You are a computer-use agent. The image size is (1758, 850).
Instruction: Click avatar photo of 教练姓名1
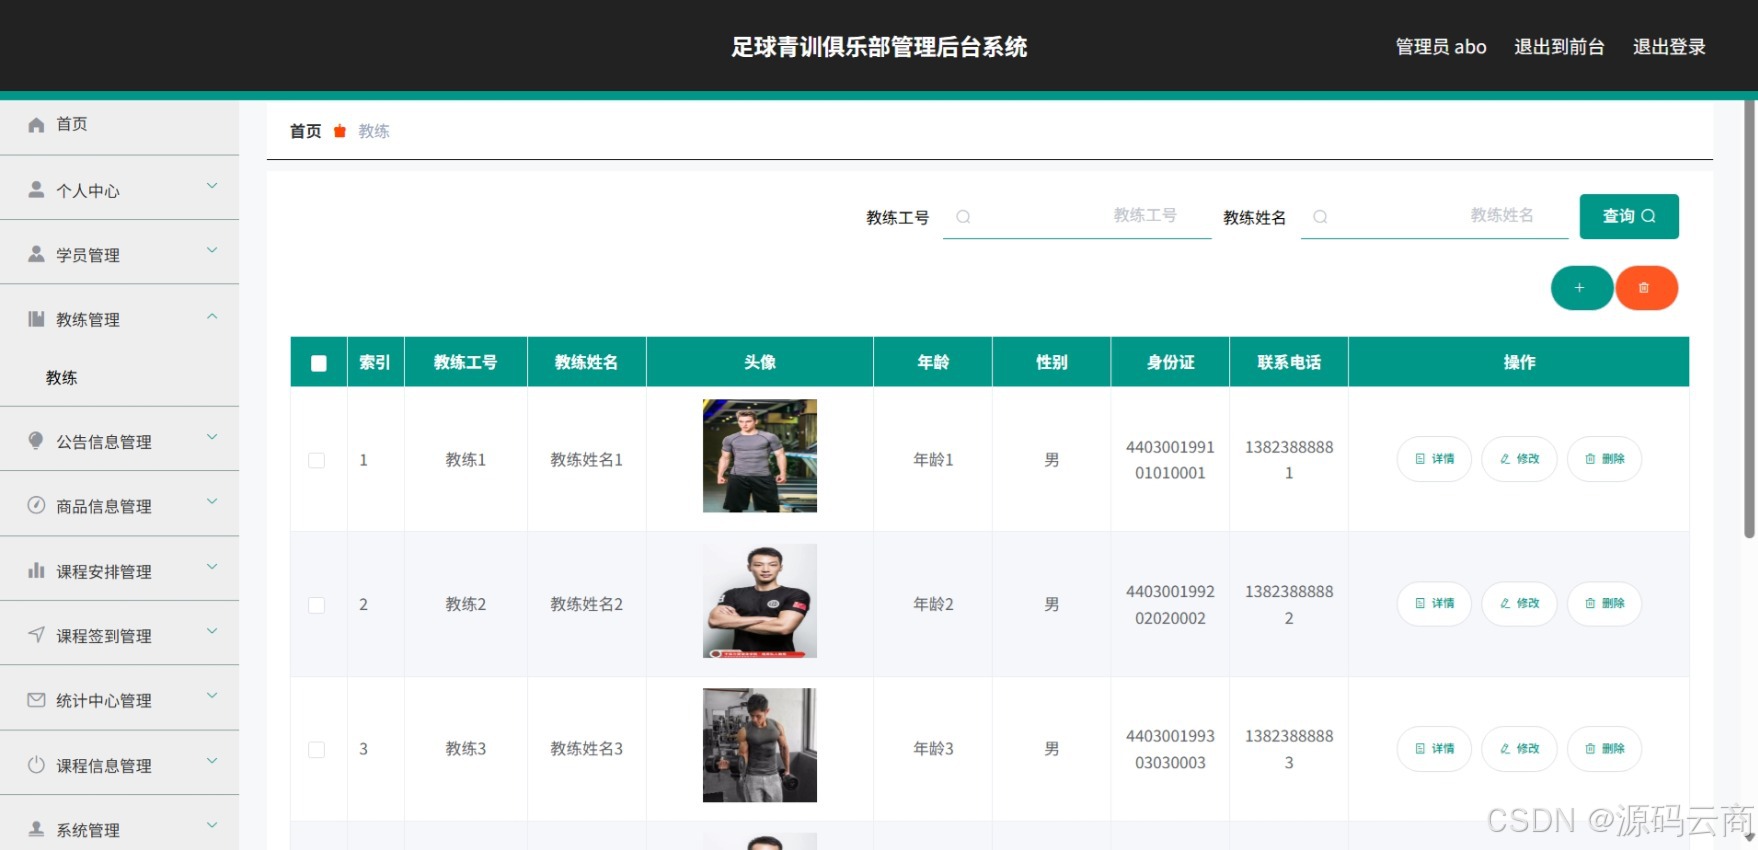coord(760,456)
